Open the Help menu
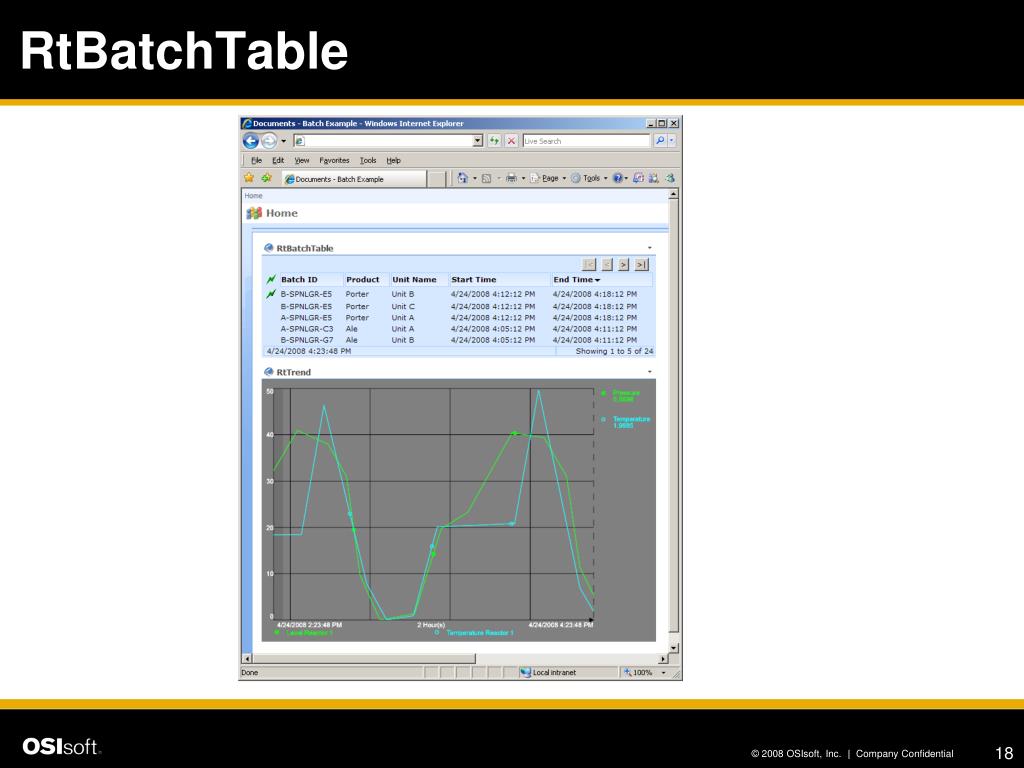This screenshot has width=1024, height=768. (x=393, y=160)
